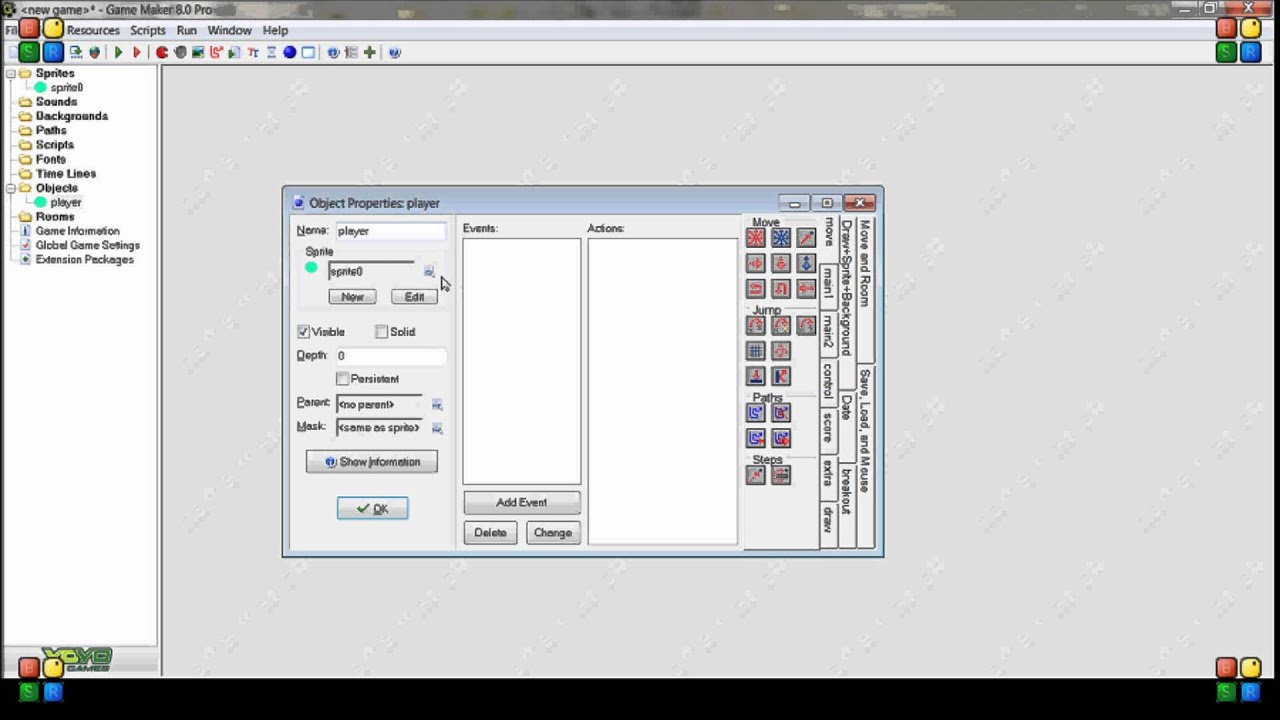
Task: Open the Scripts menu
Action: 148,30
